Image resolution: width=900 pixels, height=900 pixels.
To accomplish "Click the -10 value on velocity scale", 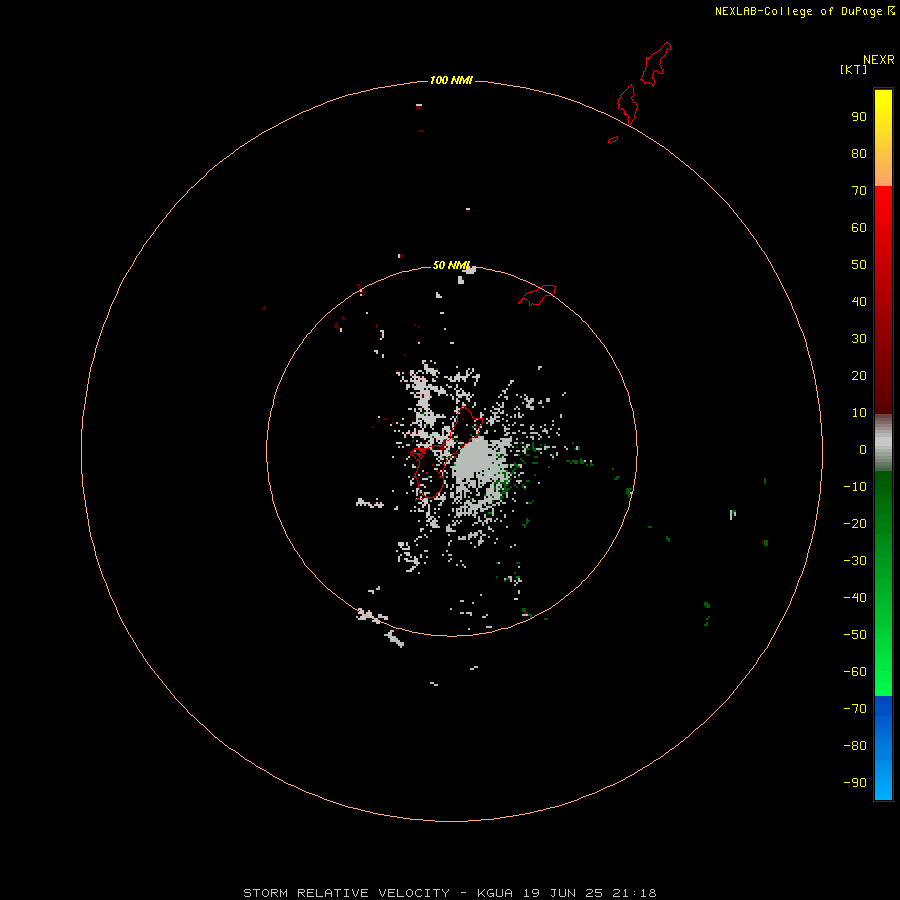I will 855,487.
